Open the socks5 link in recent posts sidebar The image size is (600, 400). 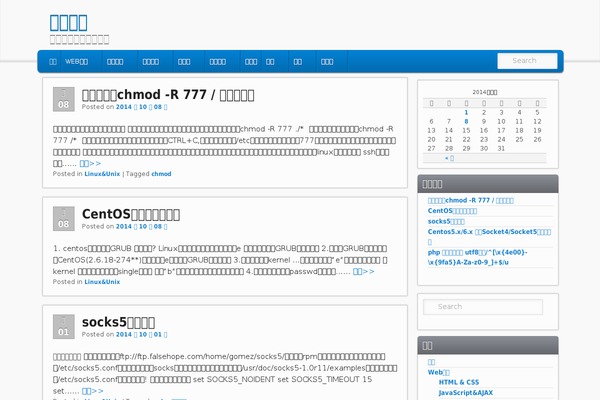pyautogui.click(x=446, y=221)
